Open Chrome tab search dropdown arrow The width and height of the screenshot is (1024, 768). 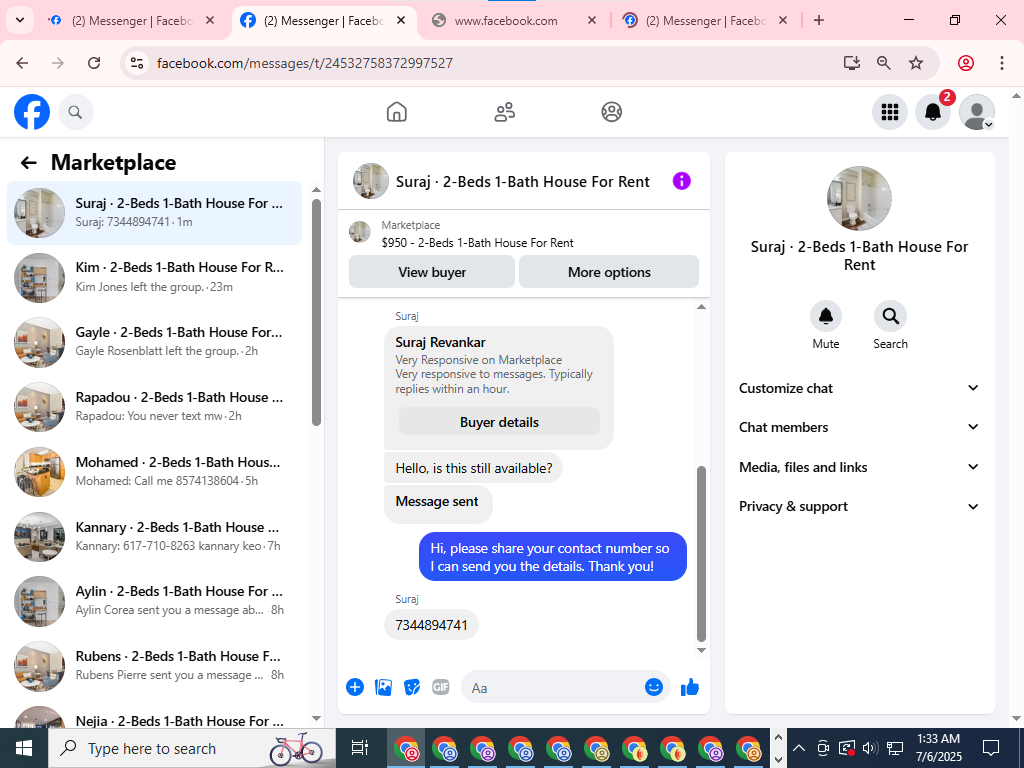20,20
